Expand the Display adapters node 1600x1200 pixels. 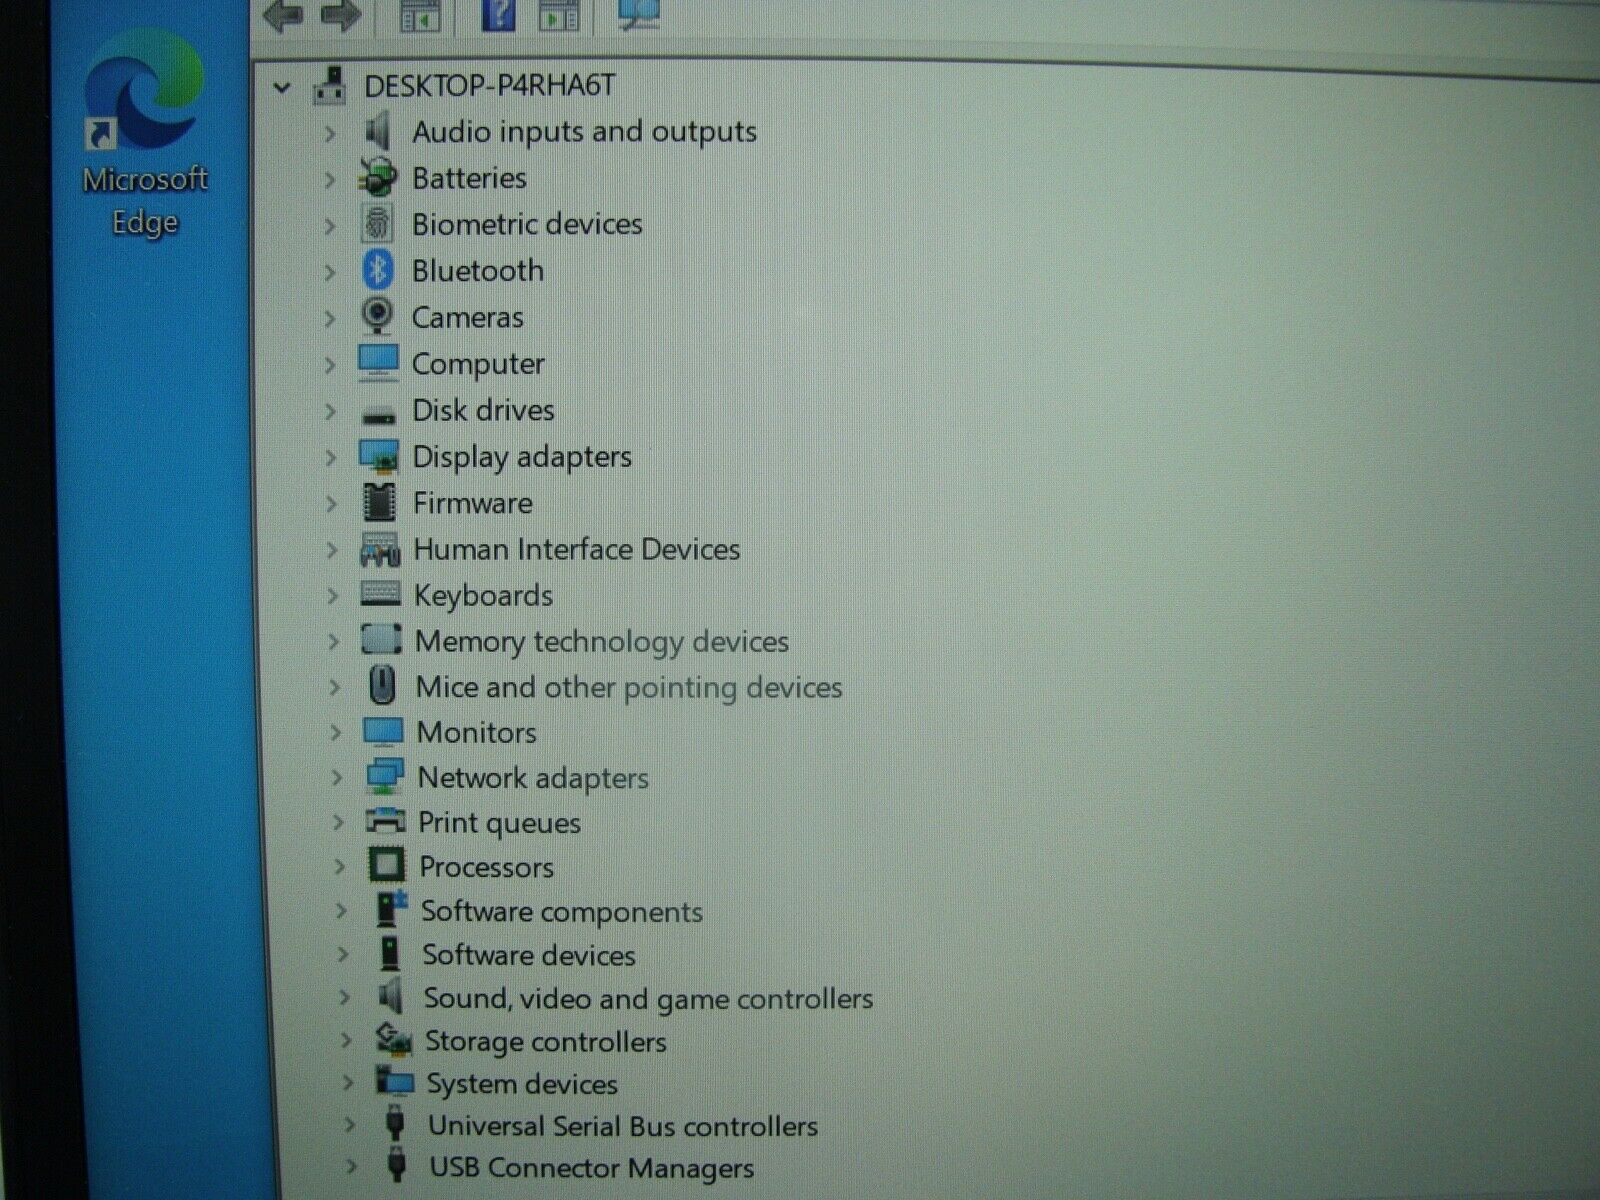tap(331, 458)
